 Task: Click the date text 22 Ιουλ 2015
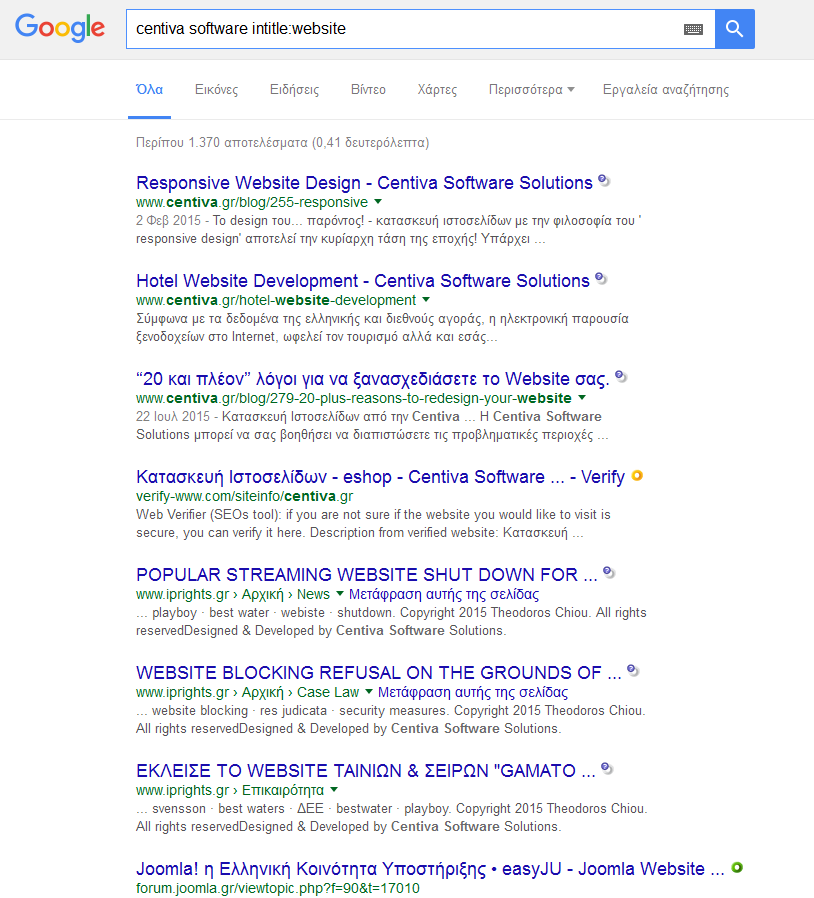tap(173, 416)
